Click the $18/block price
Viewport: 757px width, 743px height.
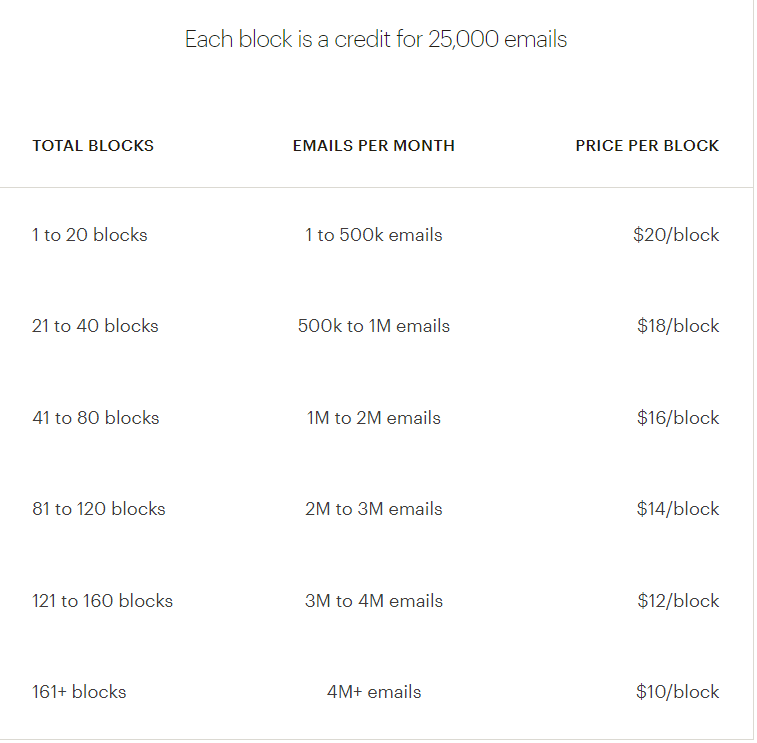click(678, 326)
